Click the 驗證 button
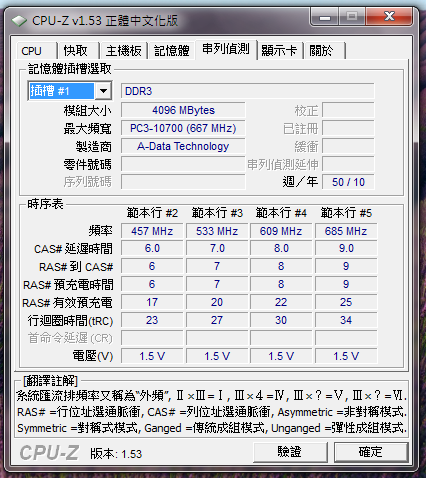Image resolution: width=426 pixels, height=478 pixels. pos(290,452)
